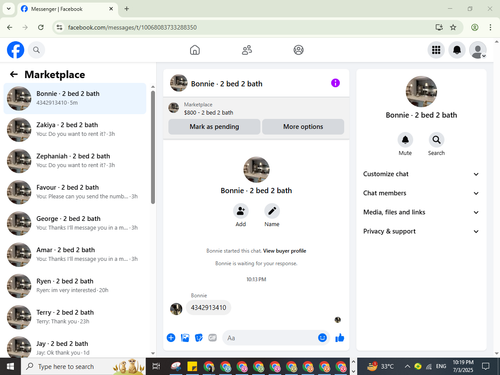Open the Favour - 2 bed 2 bath conversation

pos(75,192)
